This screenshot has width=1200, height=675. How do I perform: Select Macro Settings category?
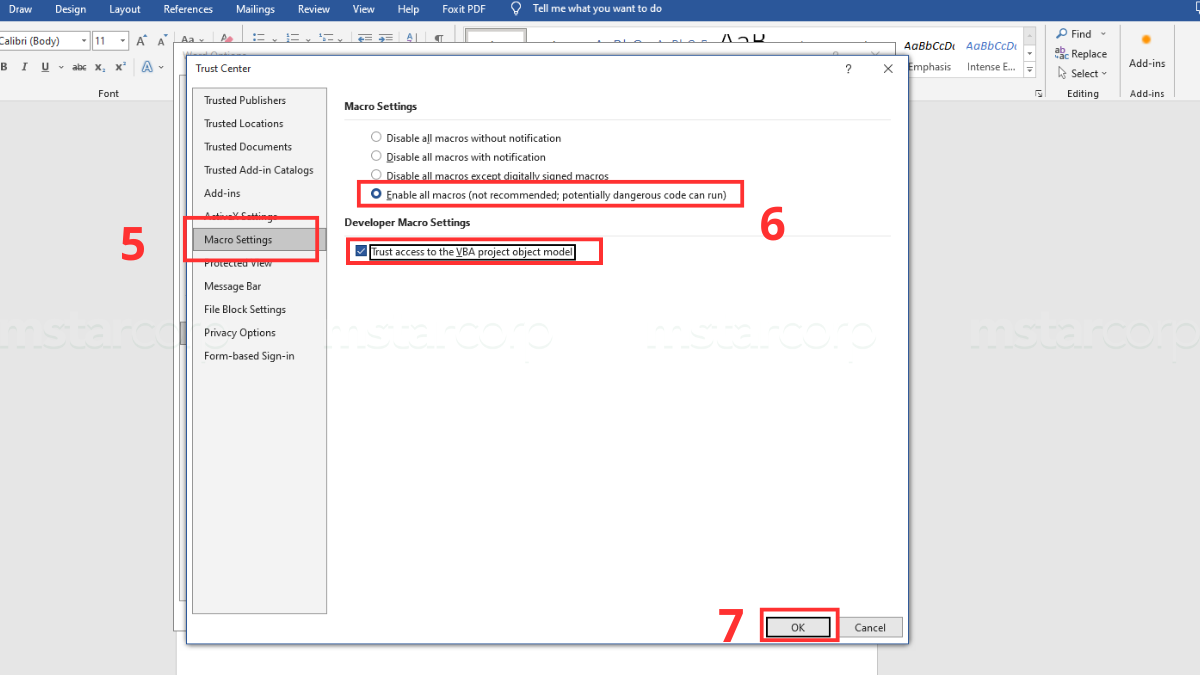tap(259, 240)
